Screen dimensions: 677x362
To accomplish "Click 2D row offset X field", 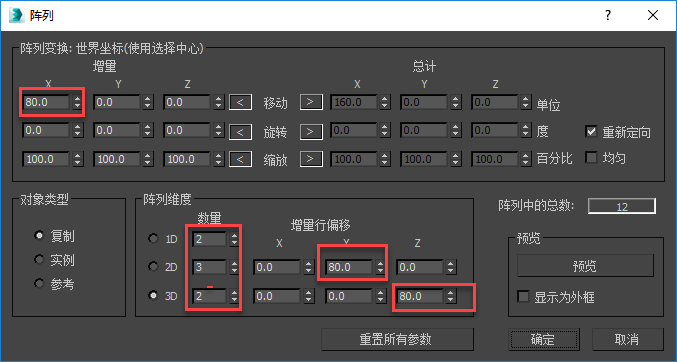I will click(277, 267).
